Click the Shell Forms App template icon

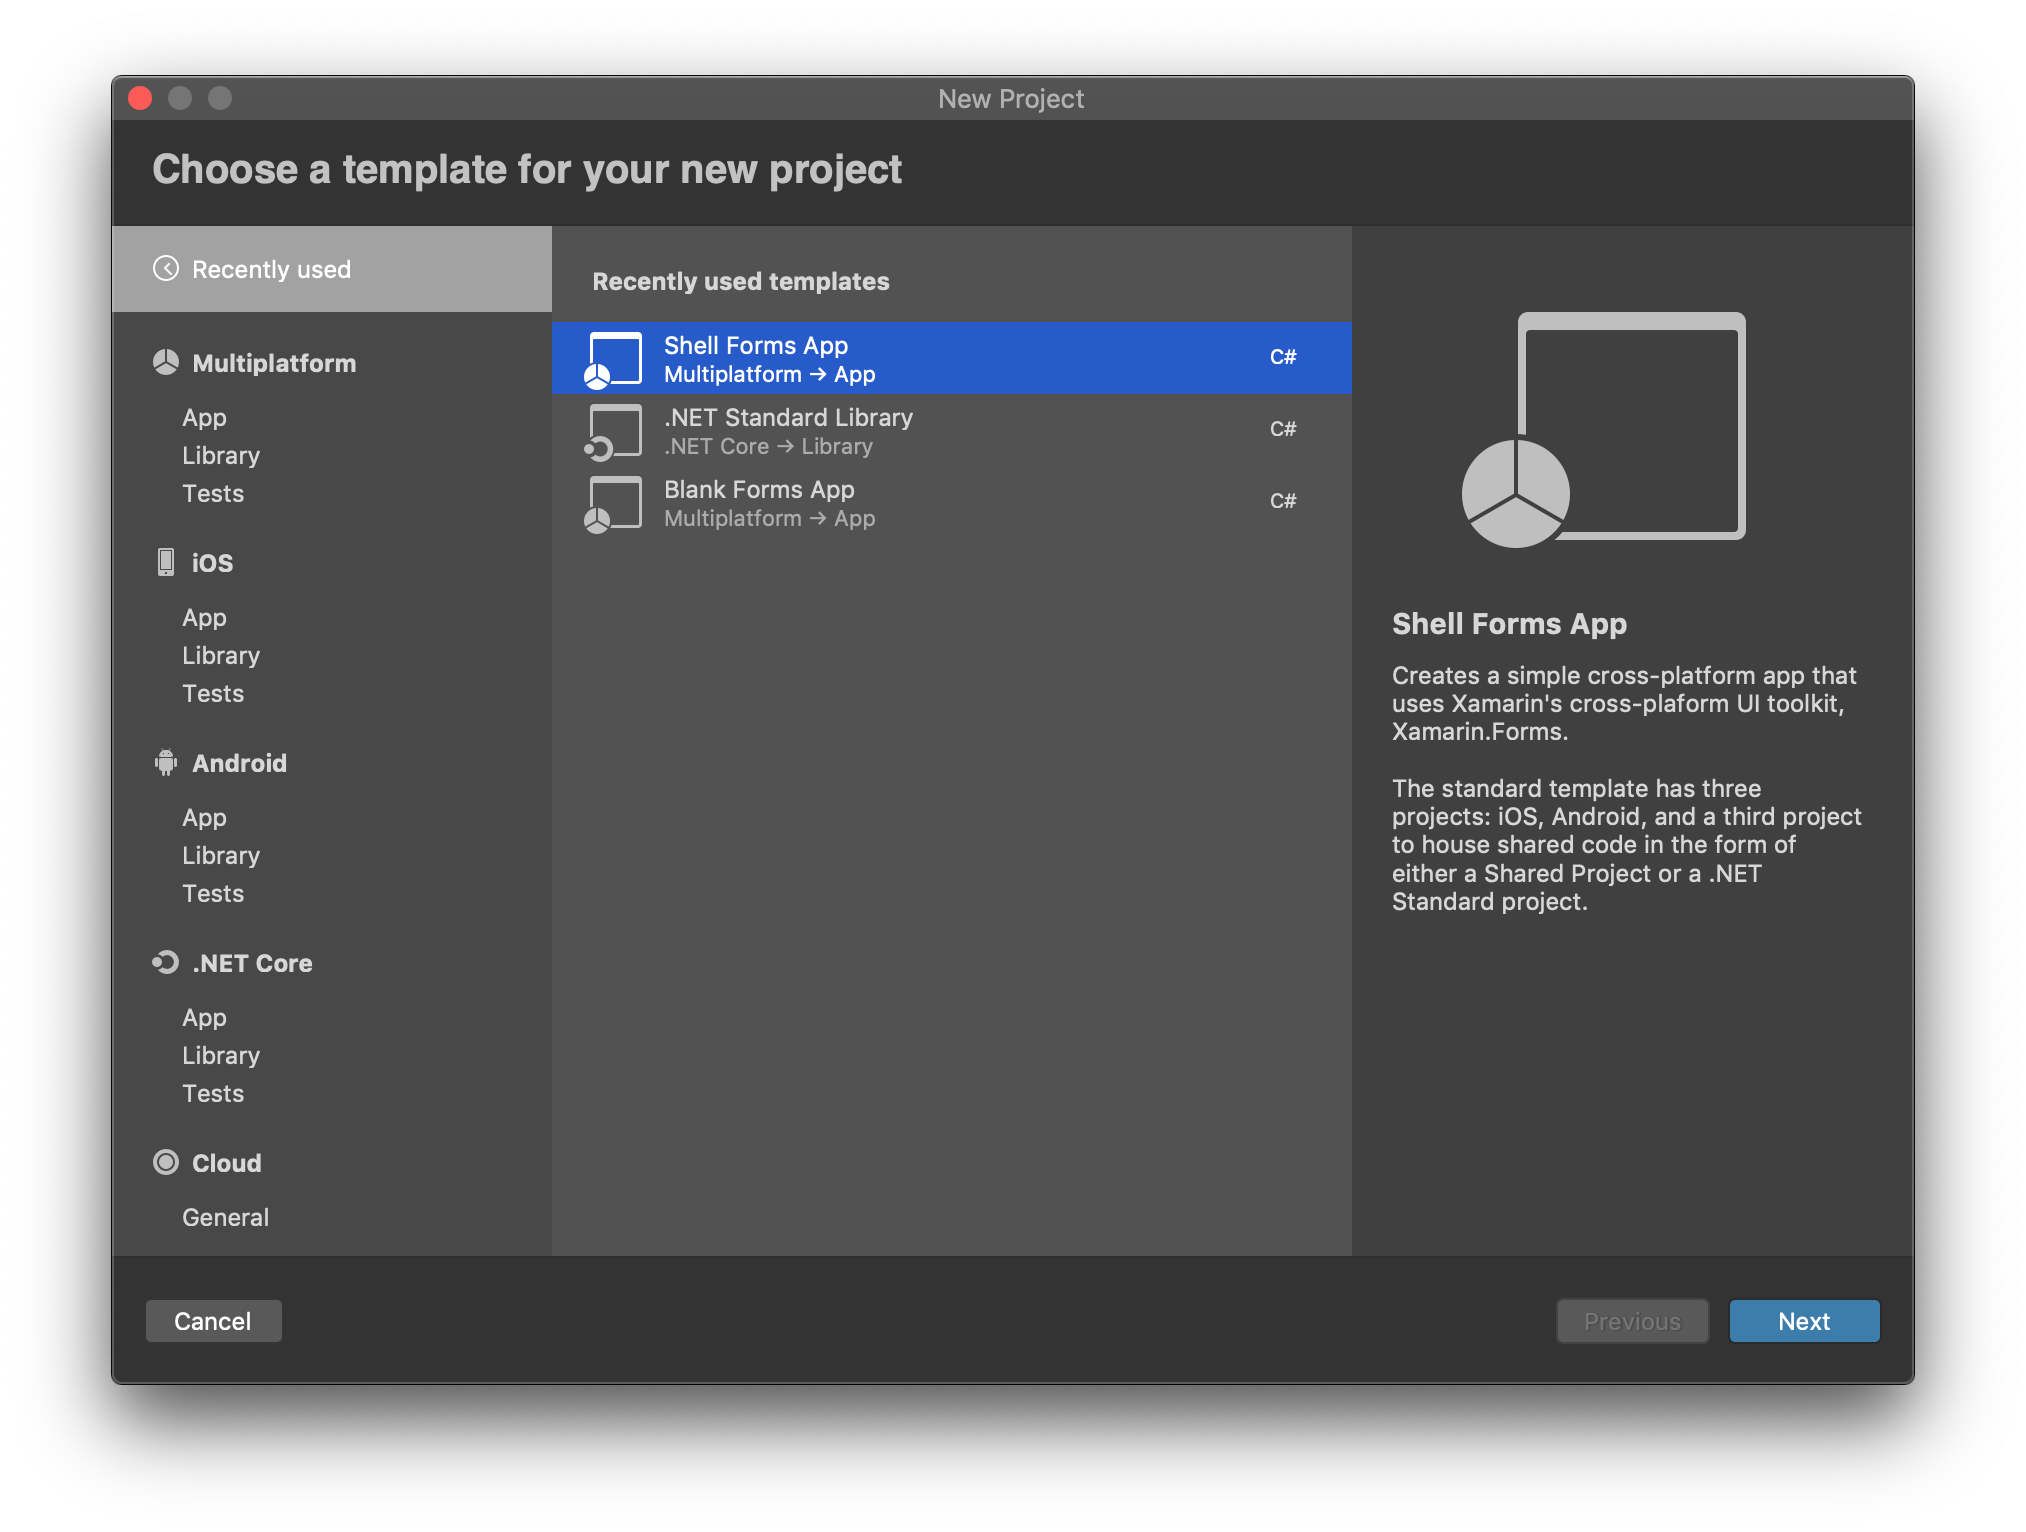pos(613,360)
